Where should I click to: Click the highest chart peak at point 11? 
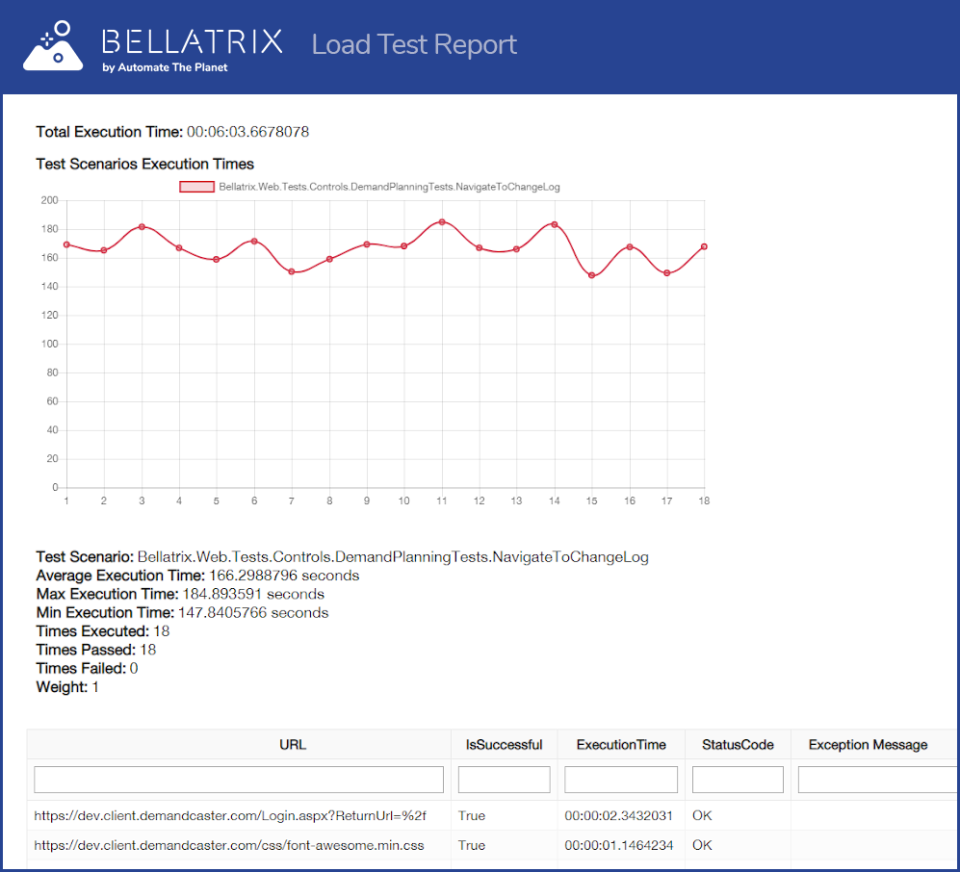(441, 222)
